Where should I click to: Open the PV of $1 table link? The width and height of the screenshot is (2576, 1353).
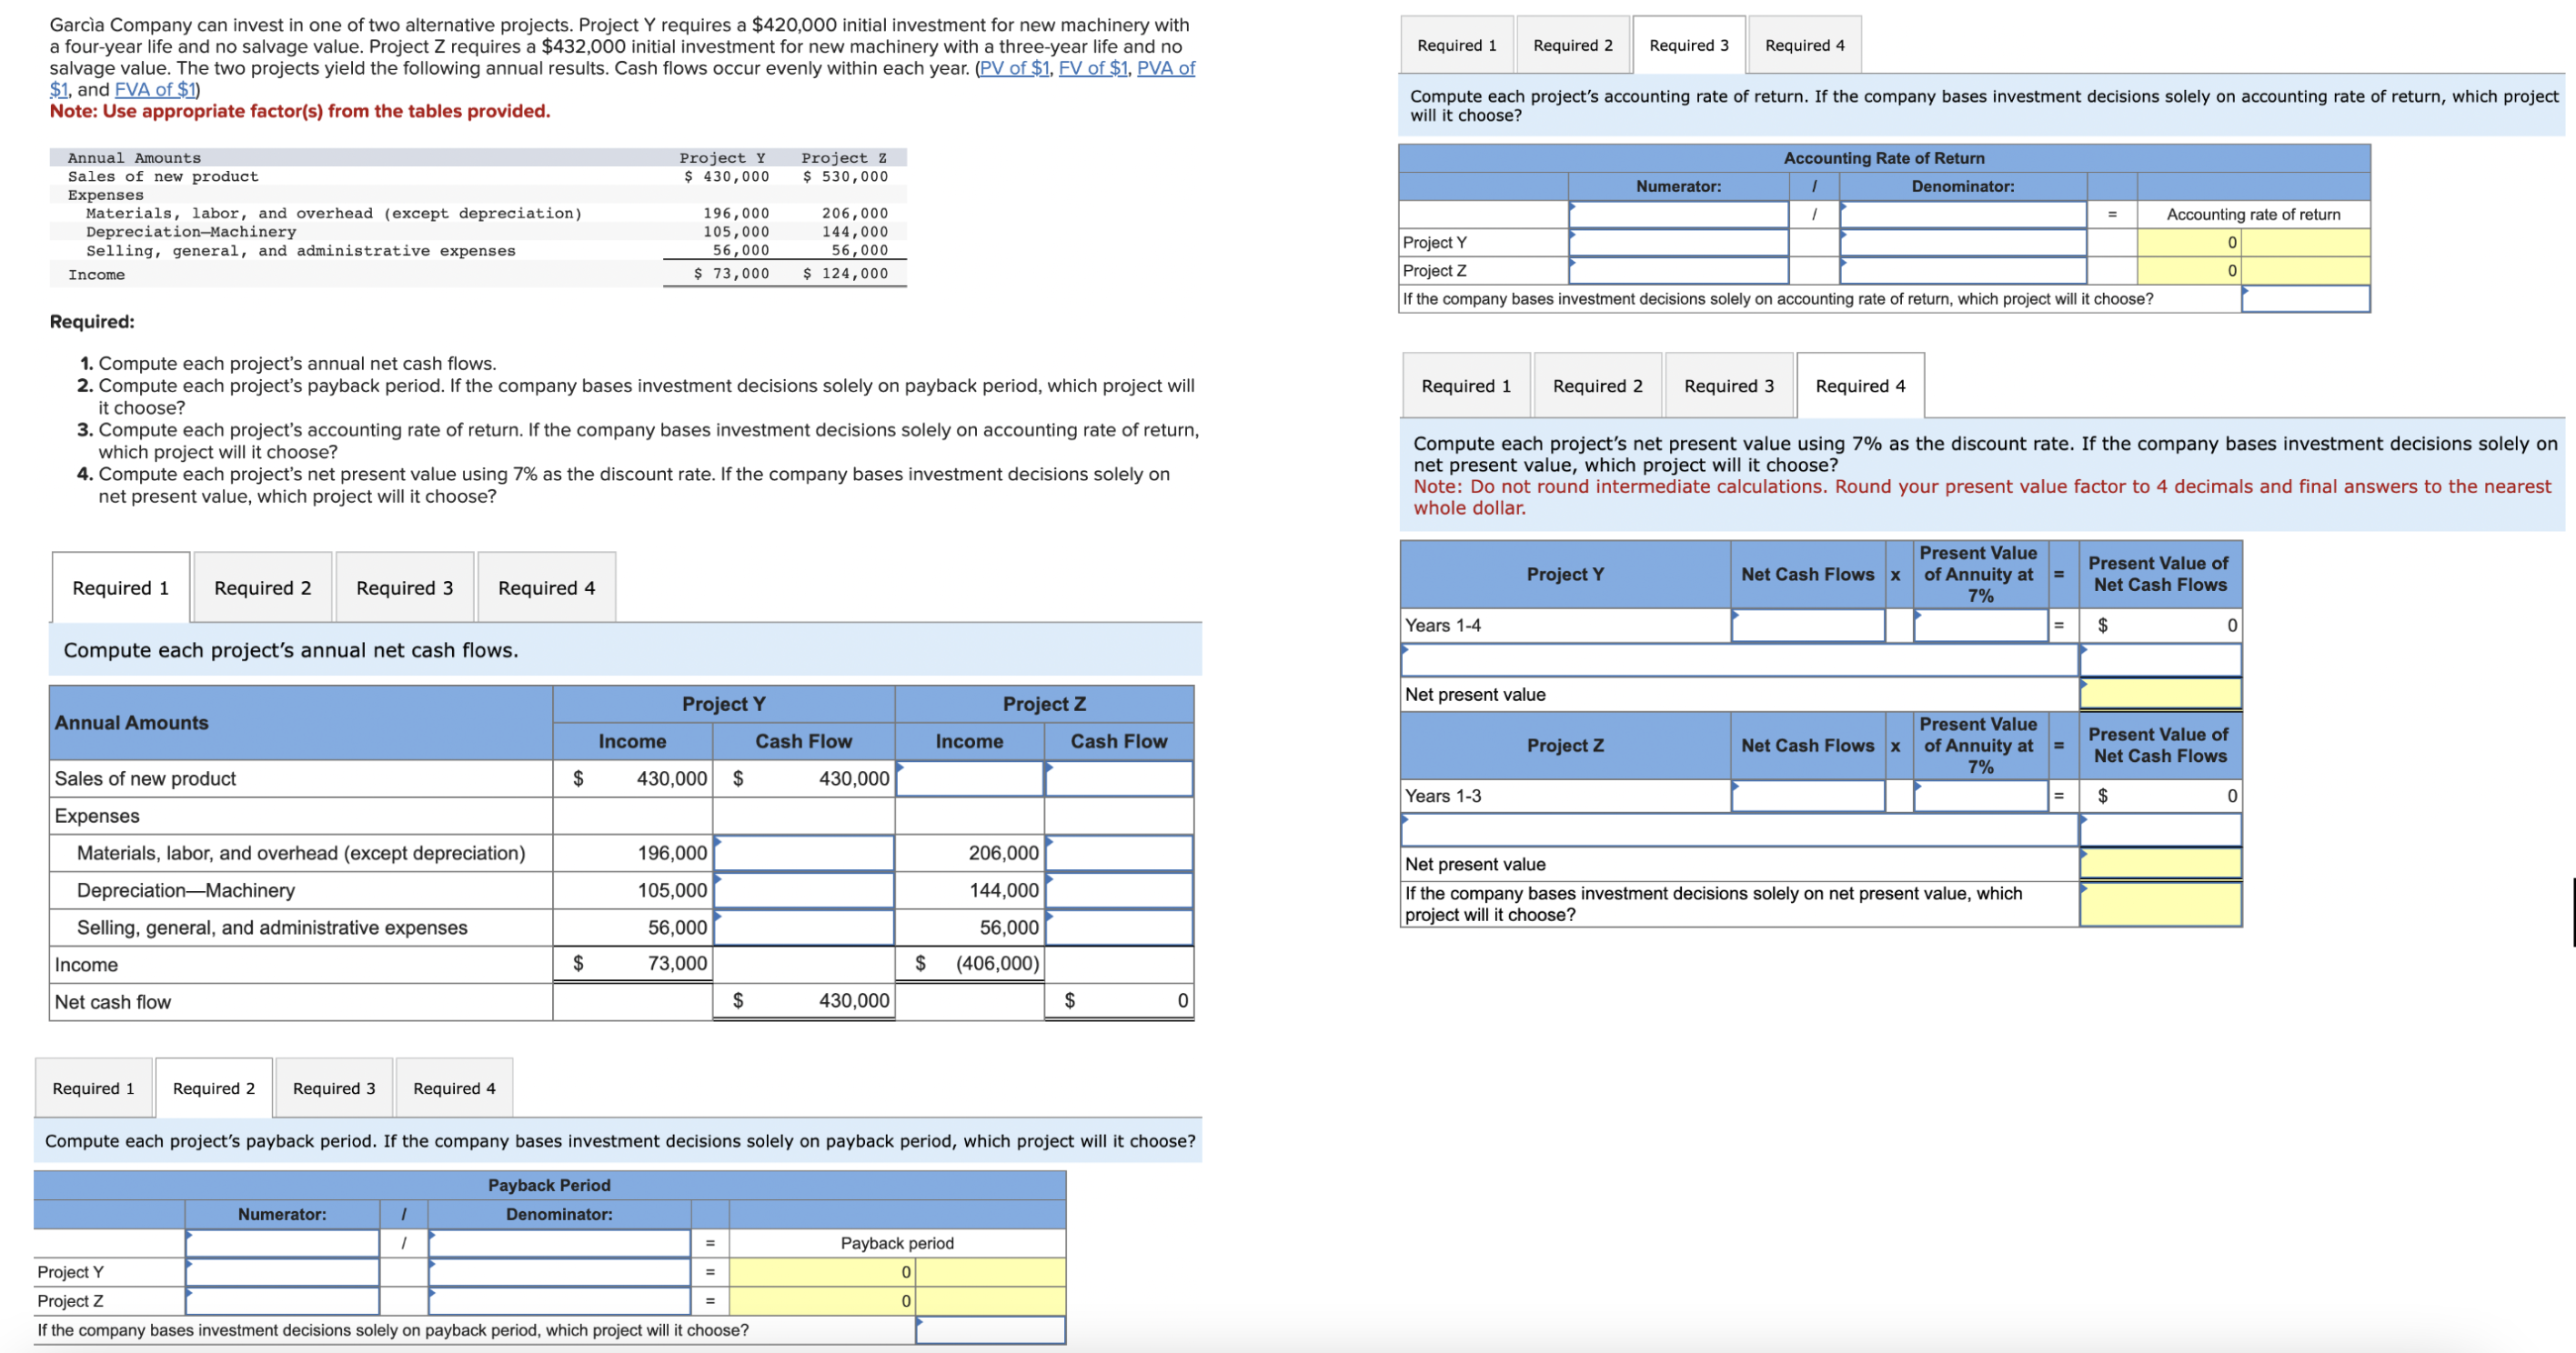click(x=1014, y=68)
